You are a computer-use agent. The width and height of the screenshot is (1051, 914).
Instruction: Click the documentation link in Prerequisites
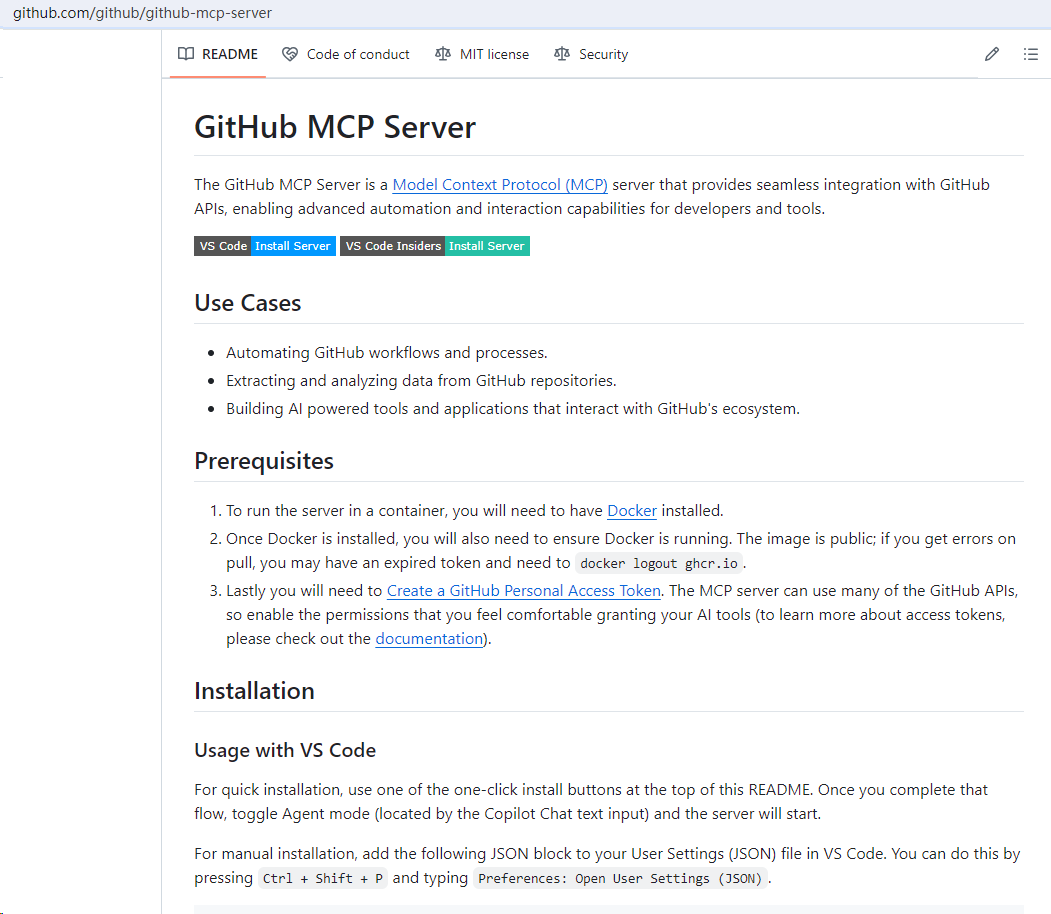click(429, 638)
